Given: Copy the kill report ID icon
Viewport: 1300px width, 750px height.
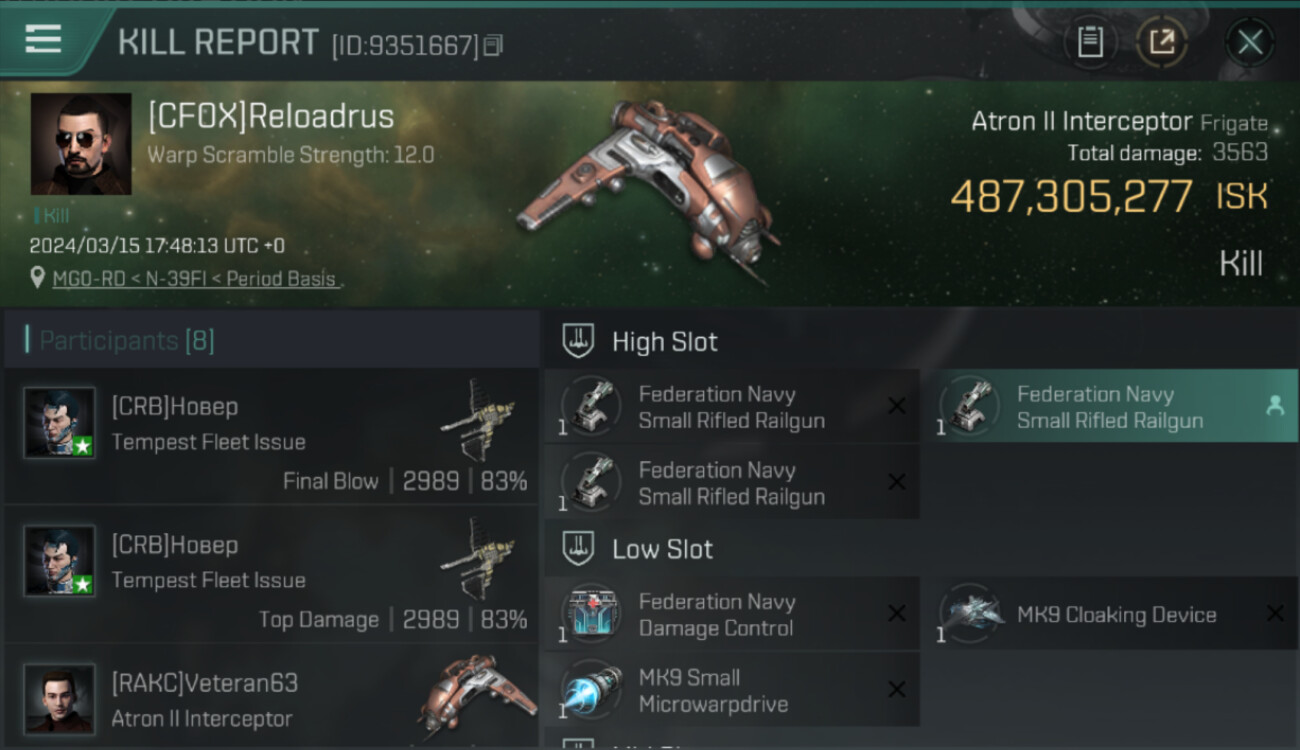Looking at the screenshot, I should [x=493, y=45].
